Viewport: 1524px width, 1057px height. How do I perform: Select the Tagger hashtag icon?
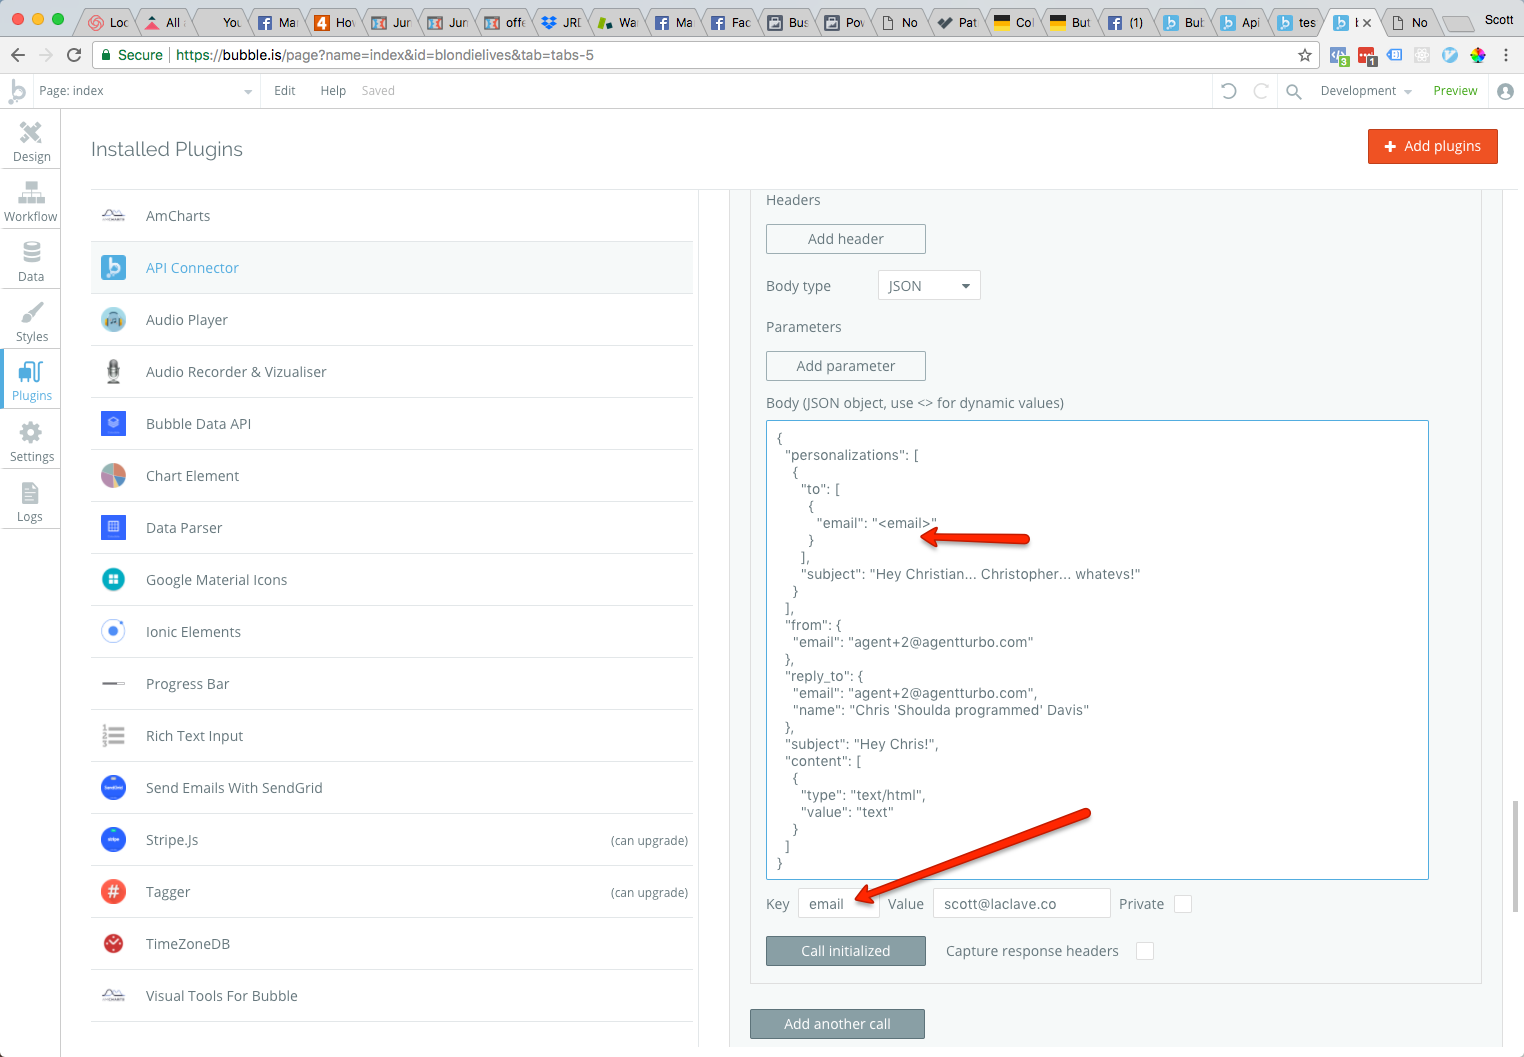pyautogui.click(x=114, y=892)
